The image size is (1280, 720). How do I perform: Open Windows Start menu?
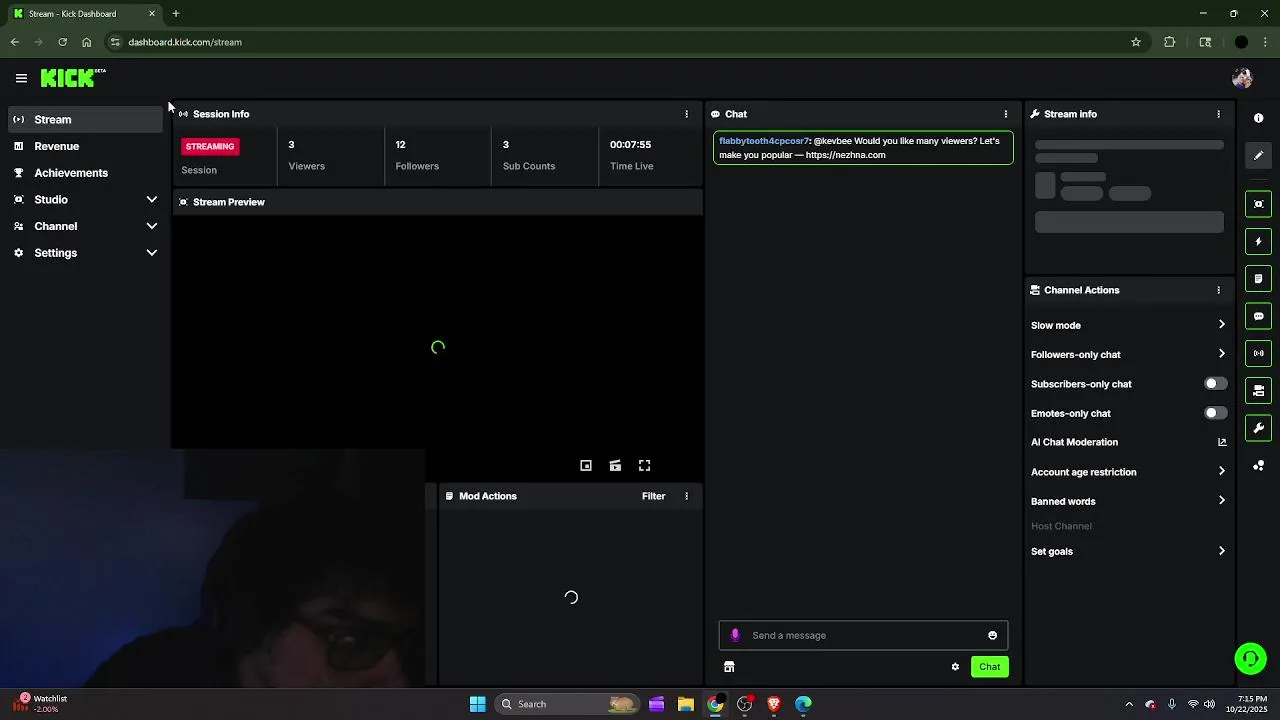tap(477, 704)
